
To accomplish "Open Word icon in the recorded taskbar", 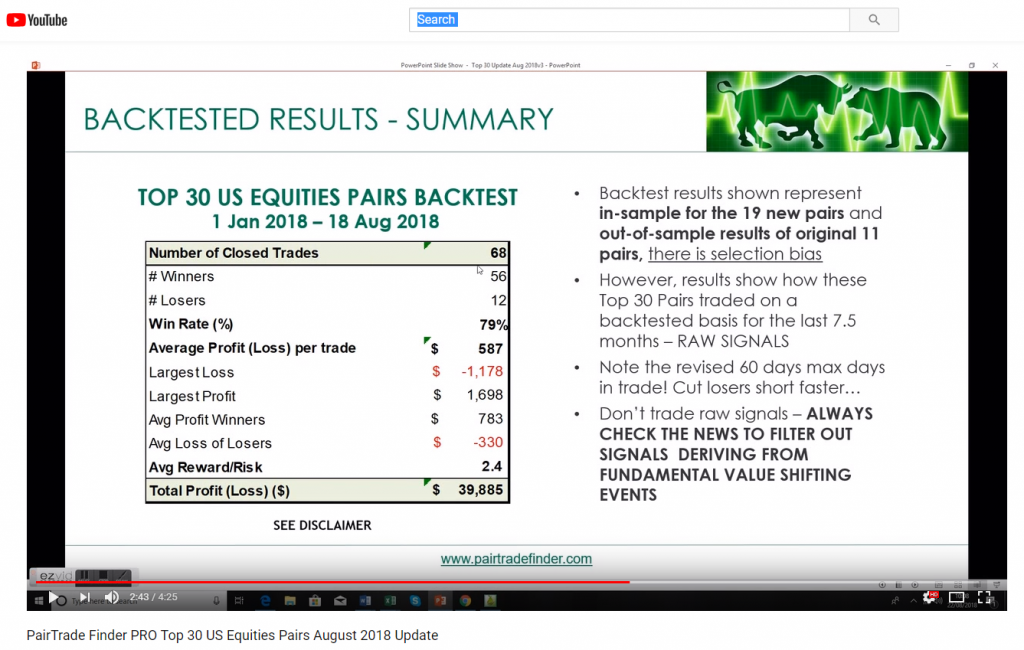I will [x=364, y=601].
